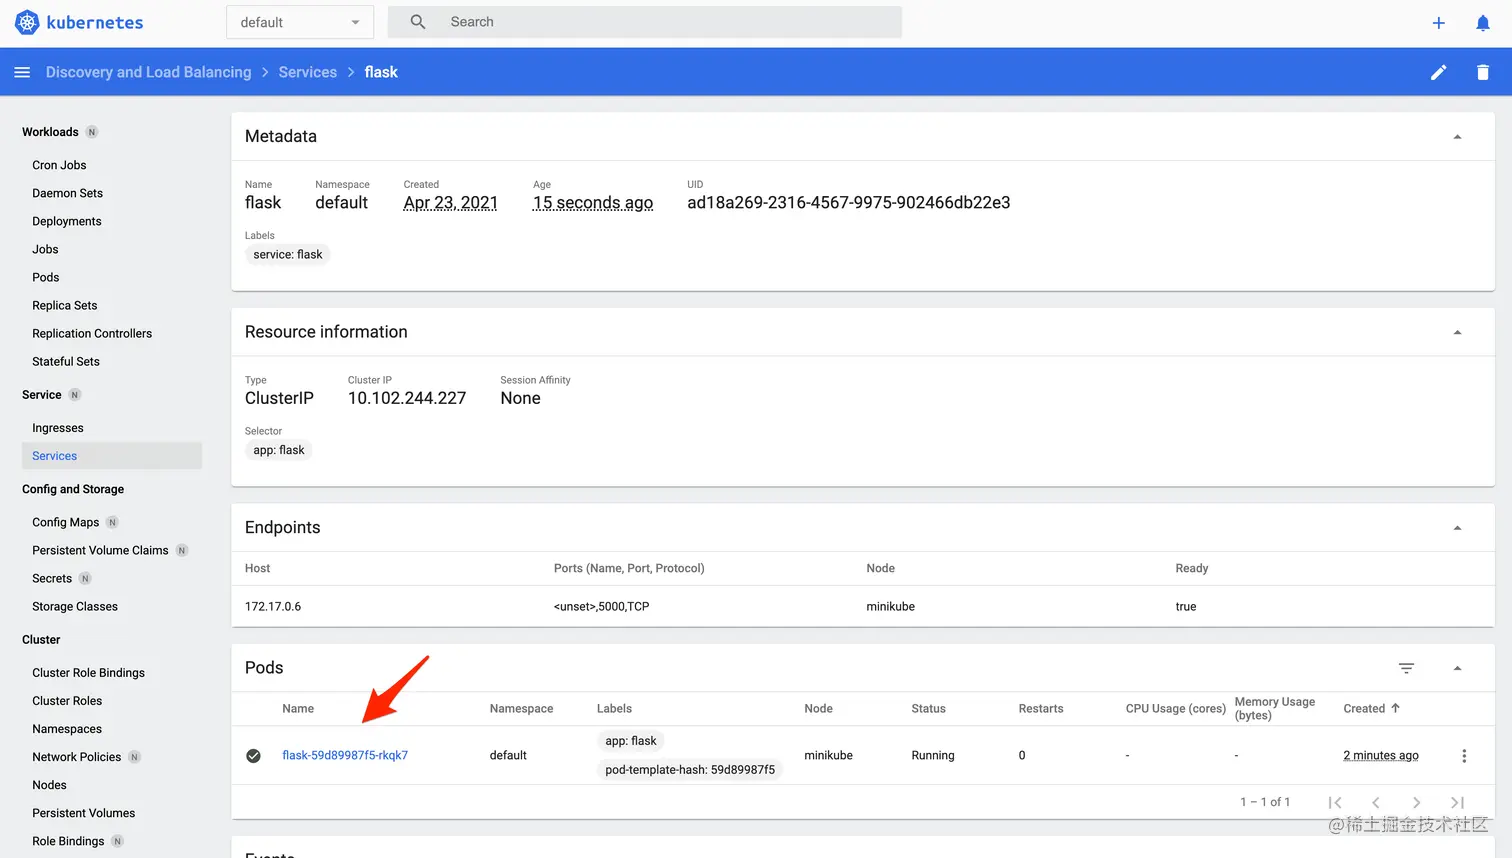The image size is (1512, 858).
Task: Go to previous page of pods
Action: point(1376,802)
